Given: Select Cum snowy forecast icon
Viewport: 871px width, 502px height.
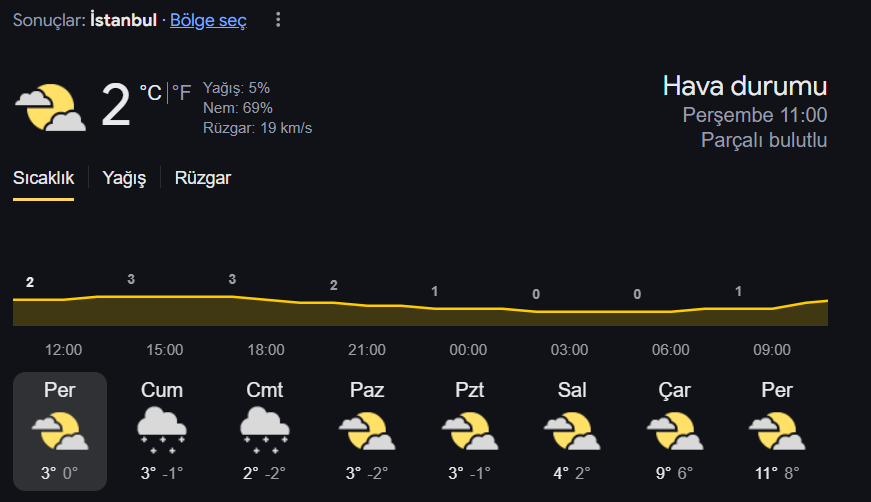Looking at the screenshot, I should tap(162, 430).
